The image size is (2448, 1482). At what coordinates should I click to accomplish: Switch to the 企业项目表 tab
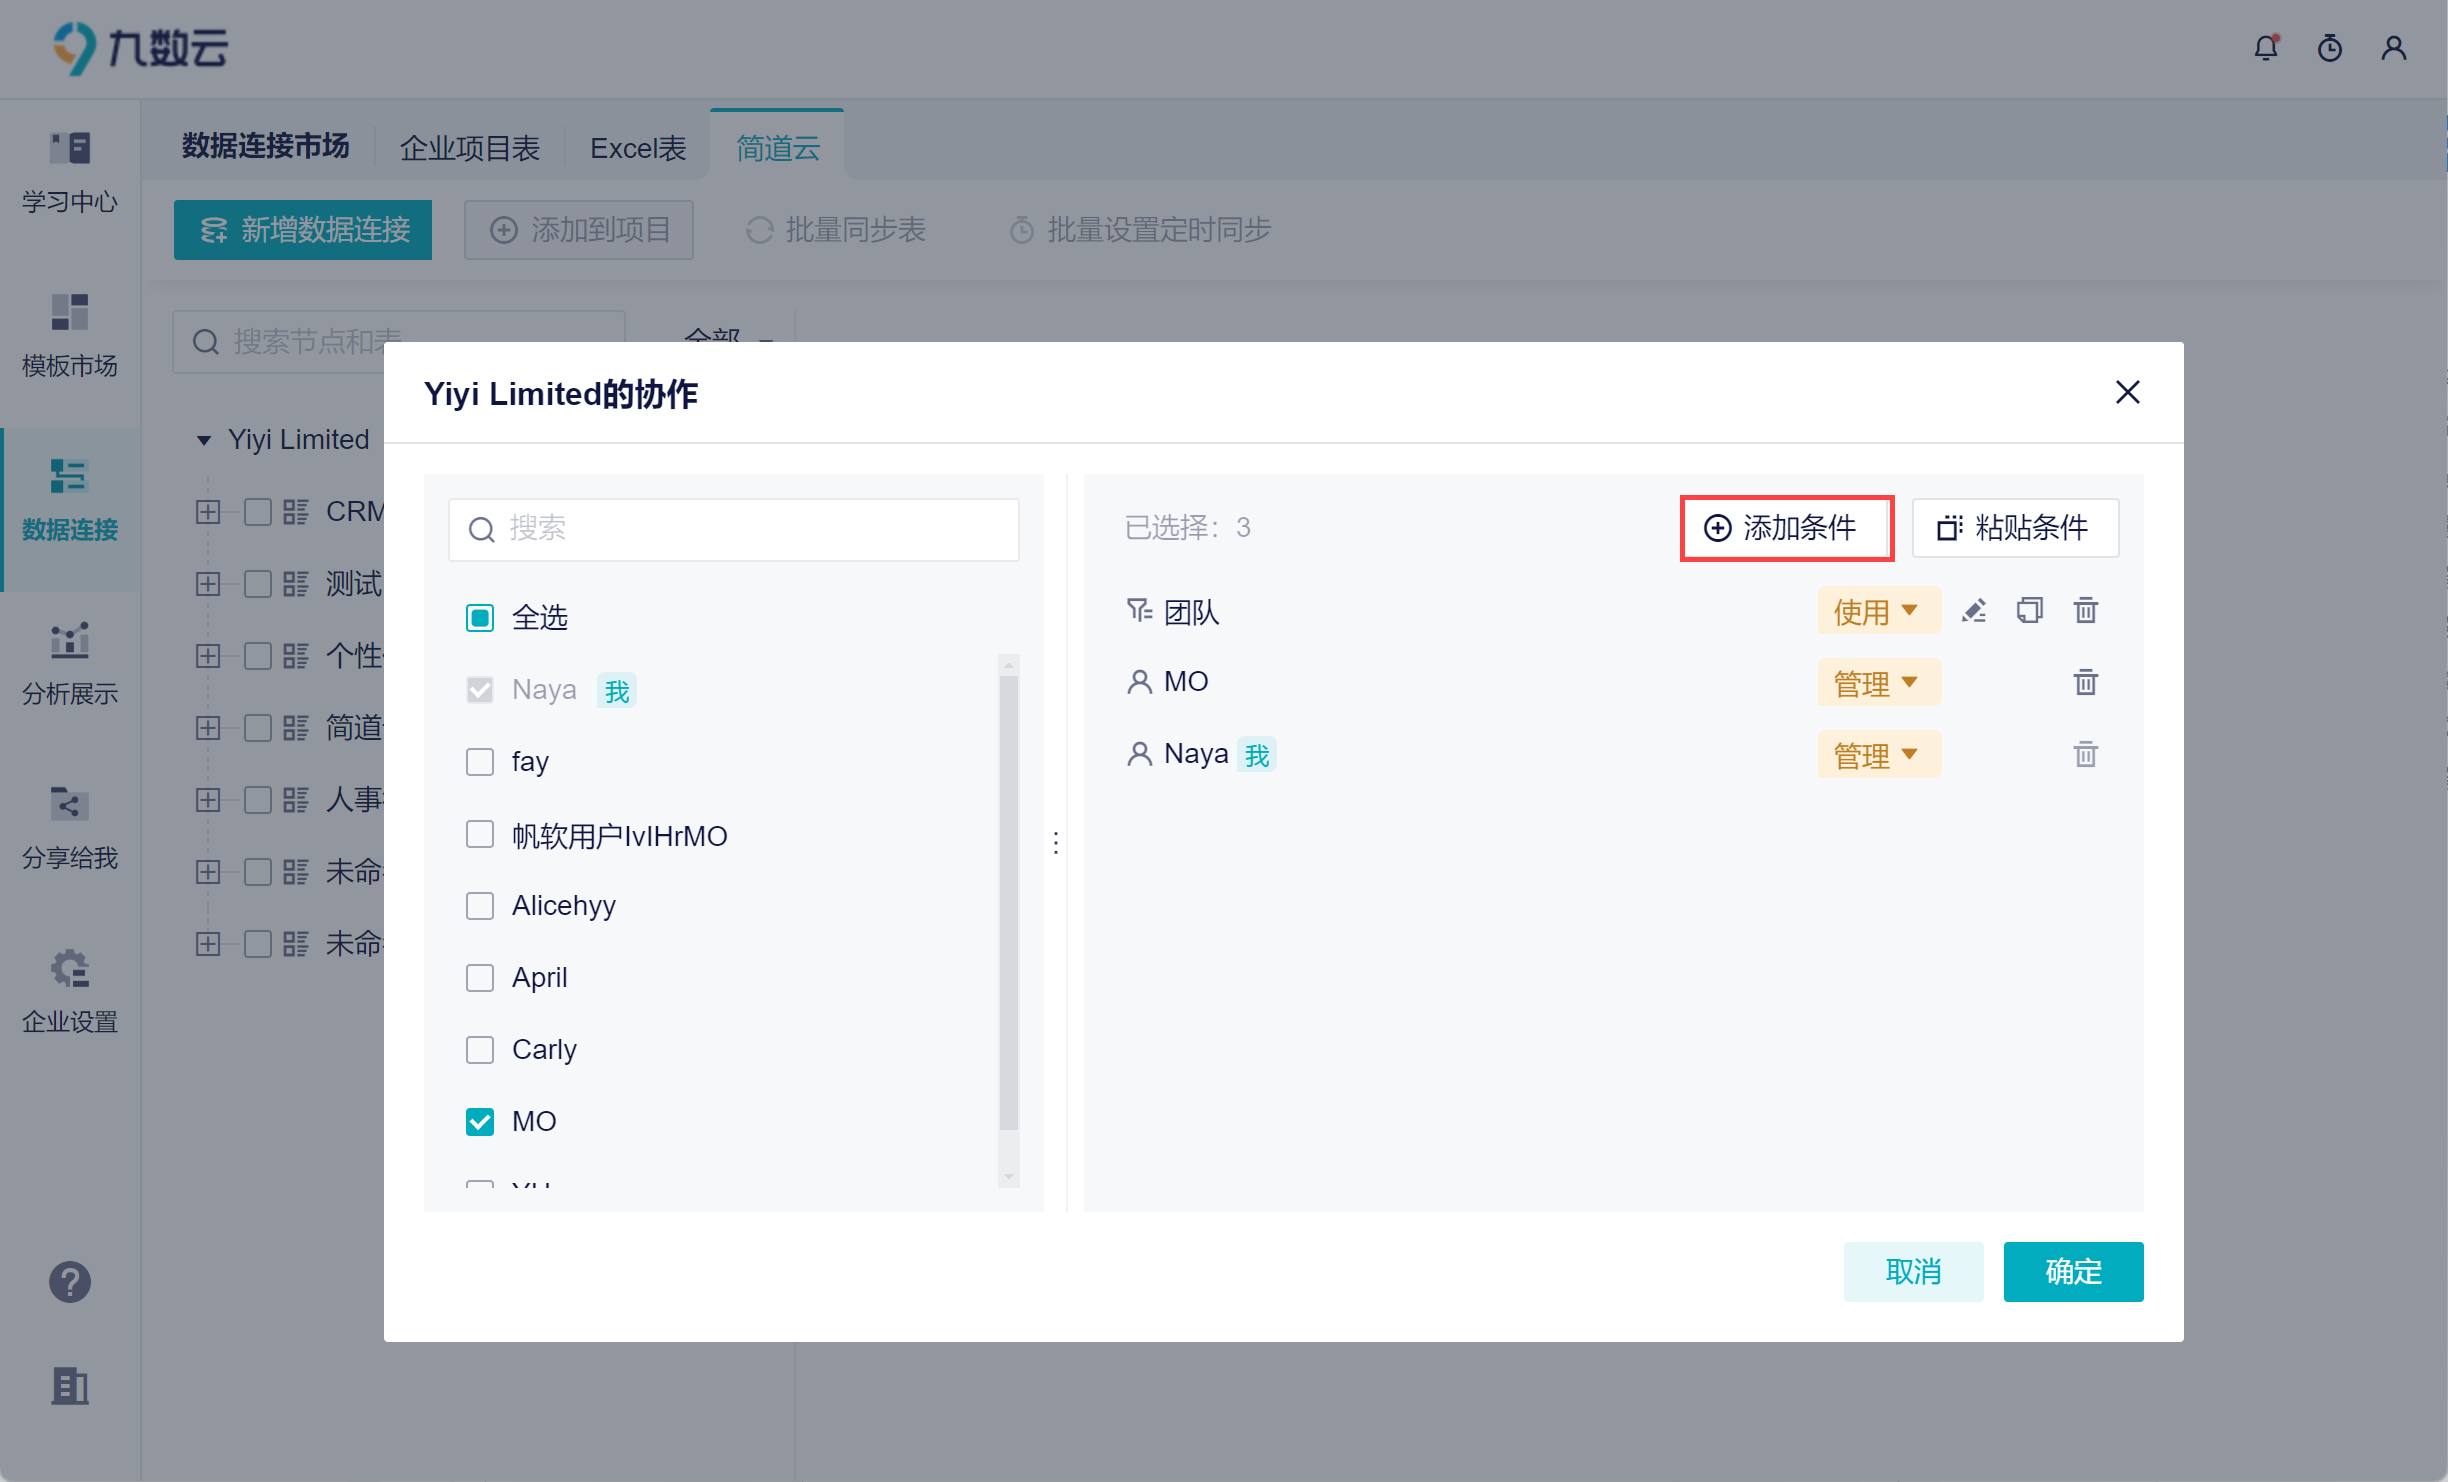coord(470,148)
